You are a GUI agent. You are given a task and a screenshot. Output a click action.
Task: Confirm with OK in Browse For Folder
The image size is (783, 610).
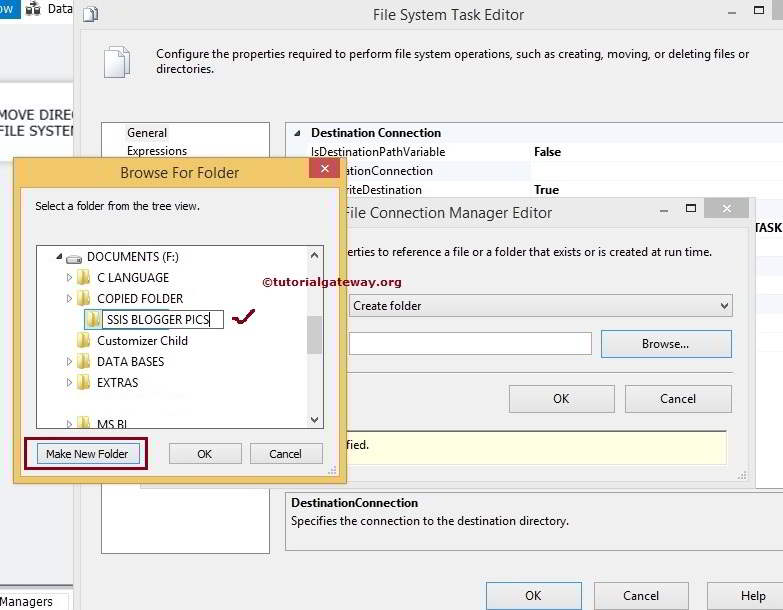coord(205,454)
